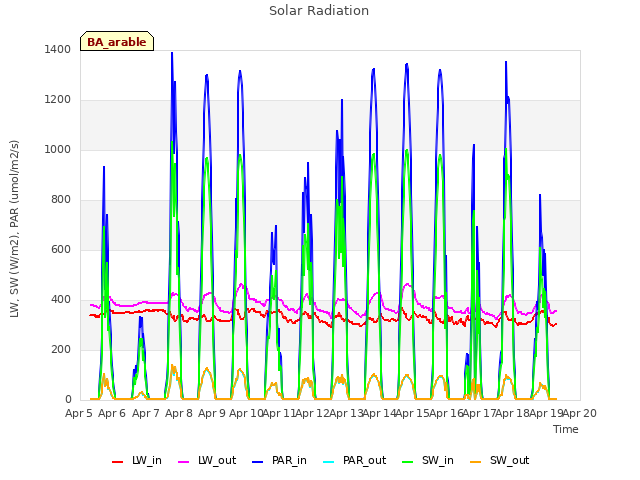Click the blue PAR_in legend swatch

pyautogui.click(x=258, y=462)
